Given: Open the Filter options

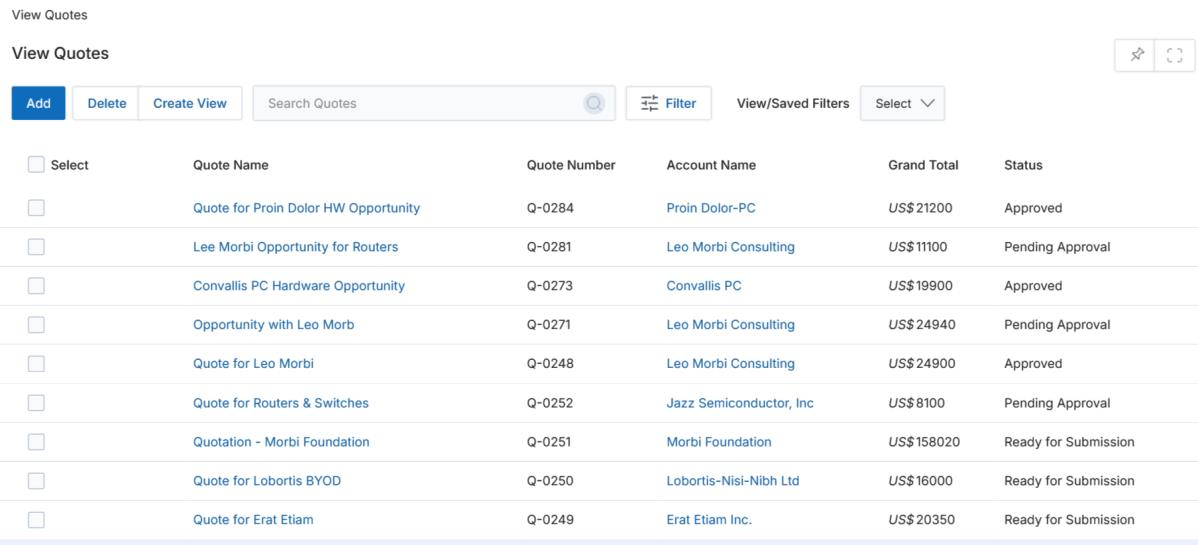Looking at the screenshot, I should pyautogui.click(x=669, y=103).
